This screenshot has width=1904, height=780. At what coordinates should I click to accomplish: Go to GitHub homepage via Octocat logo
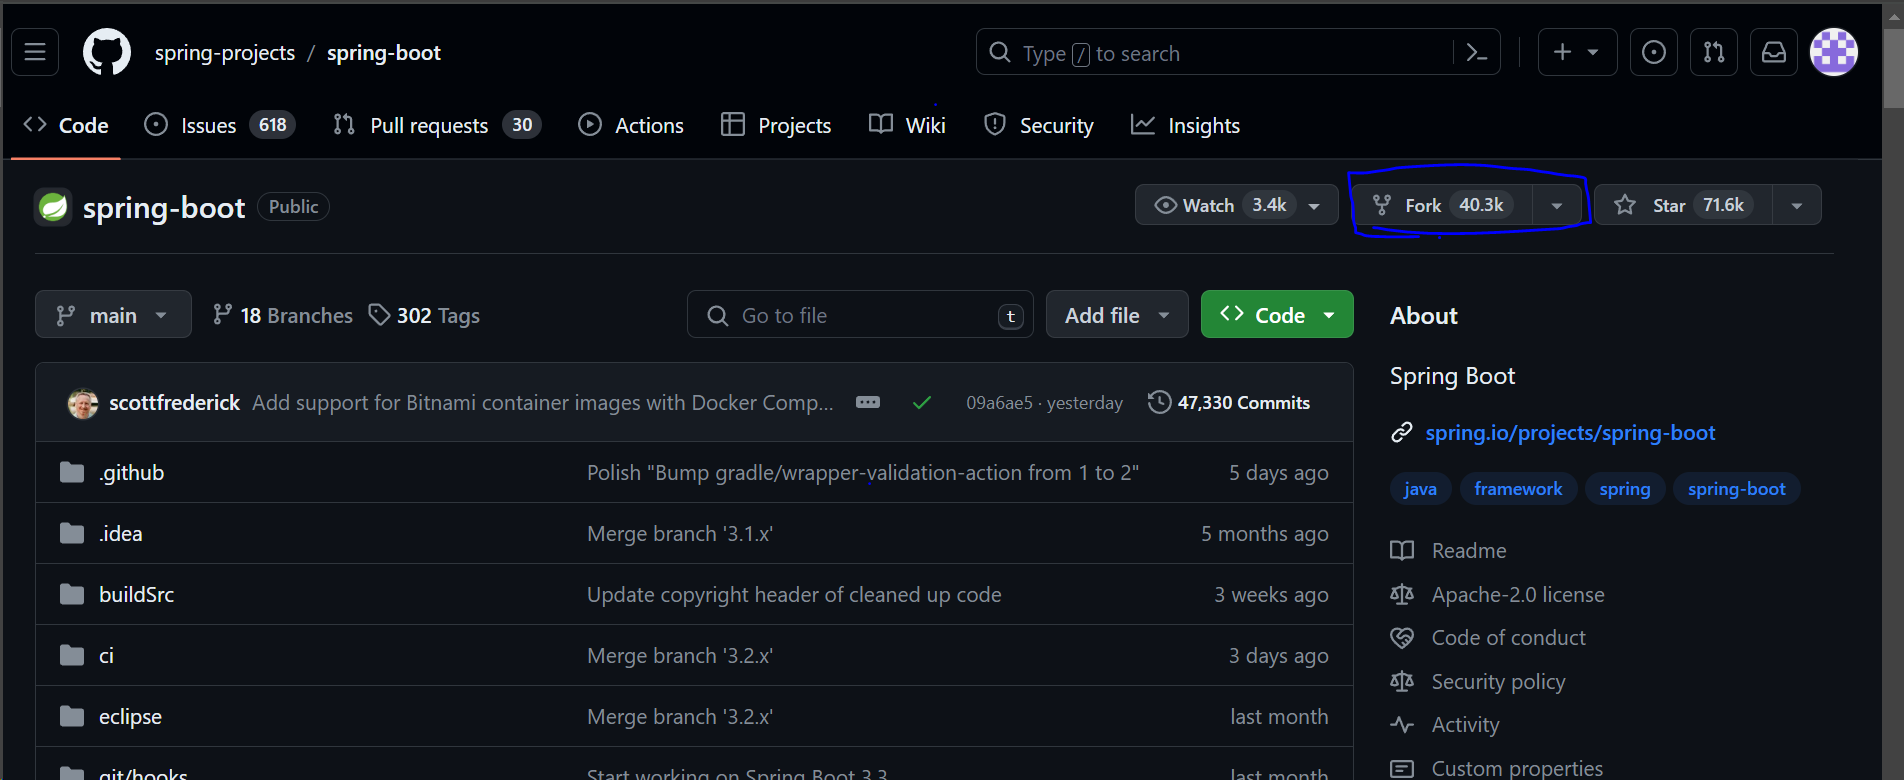tap(106, 52)
